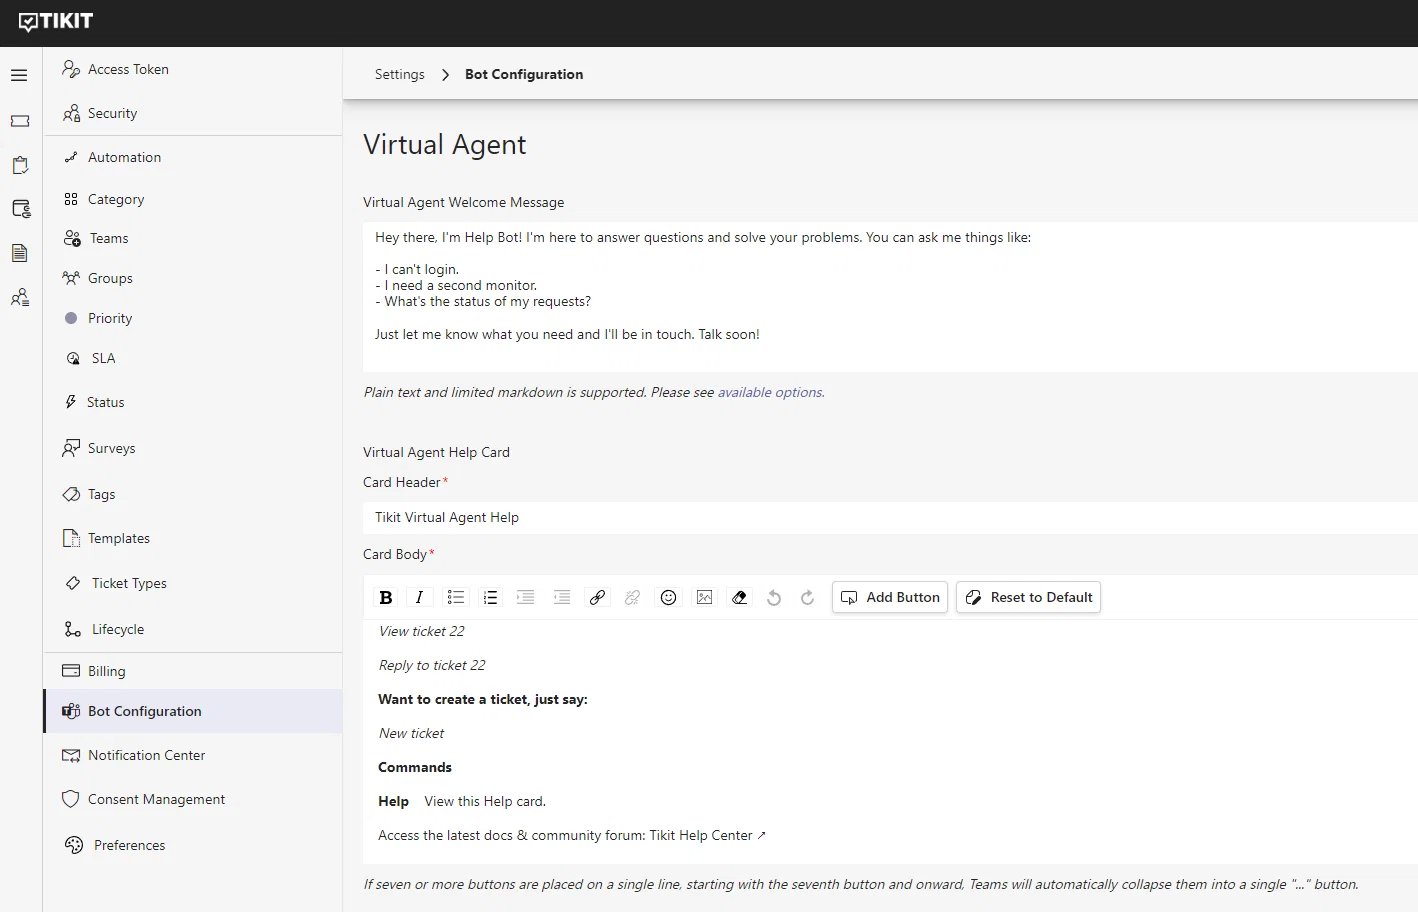1418x912 pixels.
Task: Toggle italic formatting in Card Body
Action: point(419,597)
